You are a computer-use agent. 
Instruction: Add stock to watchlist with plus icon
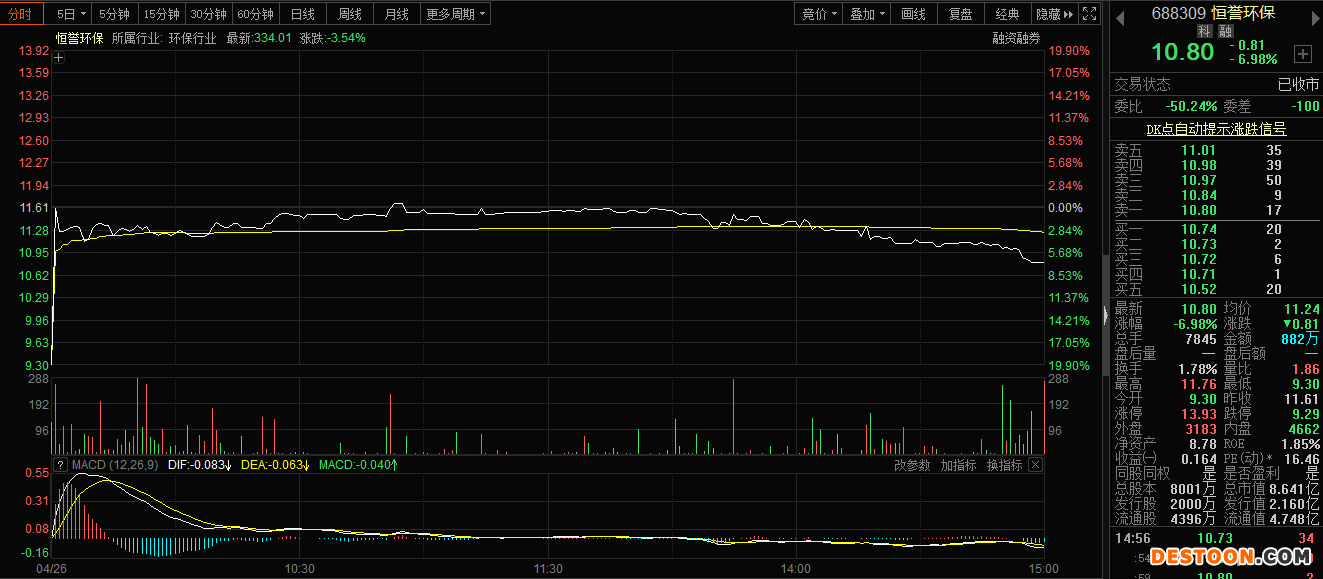1303,53
